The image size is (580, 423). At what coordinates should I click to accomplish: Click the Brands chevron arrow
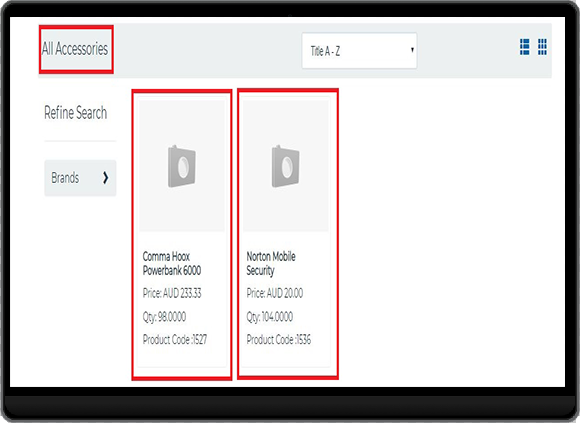[106, 178]
